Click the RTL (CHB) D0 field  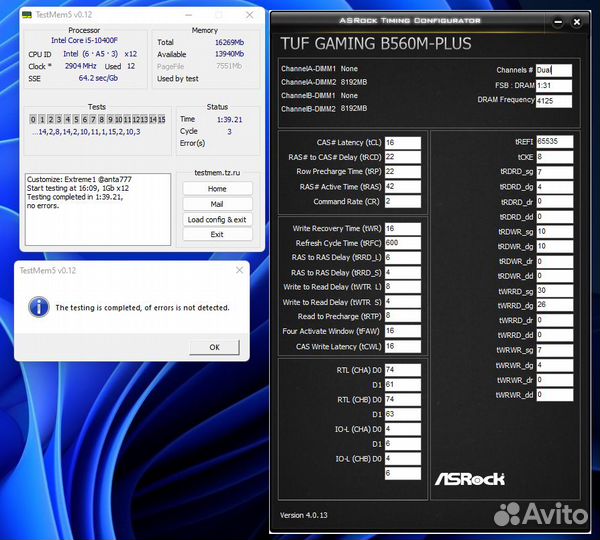tap(403, 400)
